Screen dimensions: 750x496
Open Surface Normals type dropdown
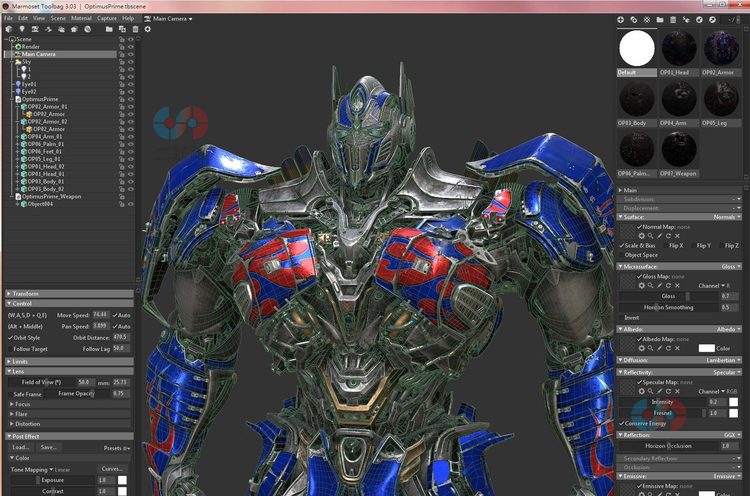tap(727, 217)
